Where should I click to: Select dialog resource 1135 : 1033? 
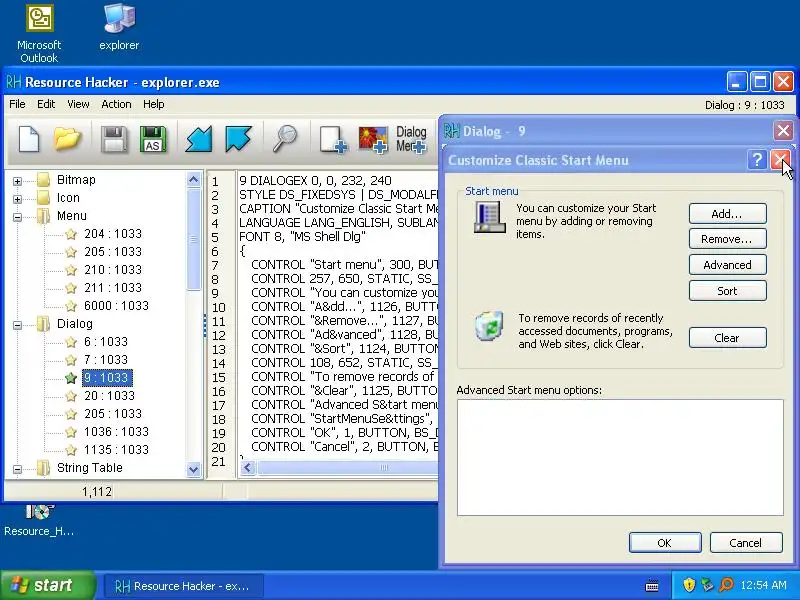click(116, 450)
